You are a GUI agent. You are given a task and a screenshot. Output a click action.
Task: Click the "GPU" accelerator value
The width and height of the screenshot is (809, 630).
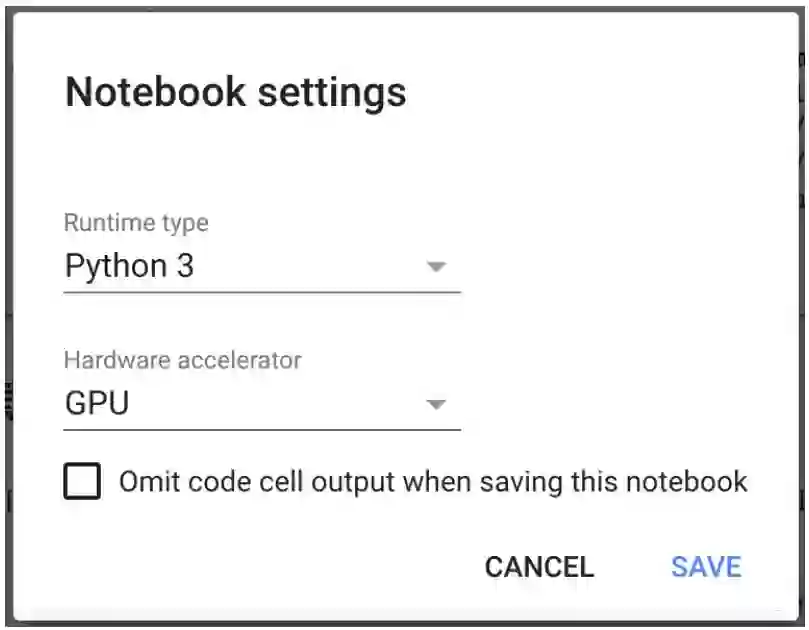pos(97,405)
